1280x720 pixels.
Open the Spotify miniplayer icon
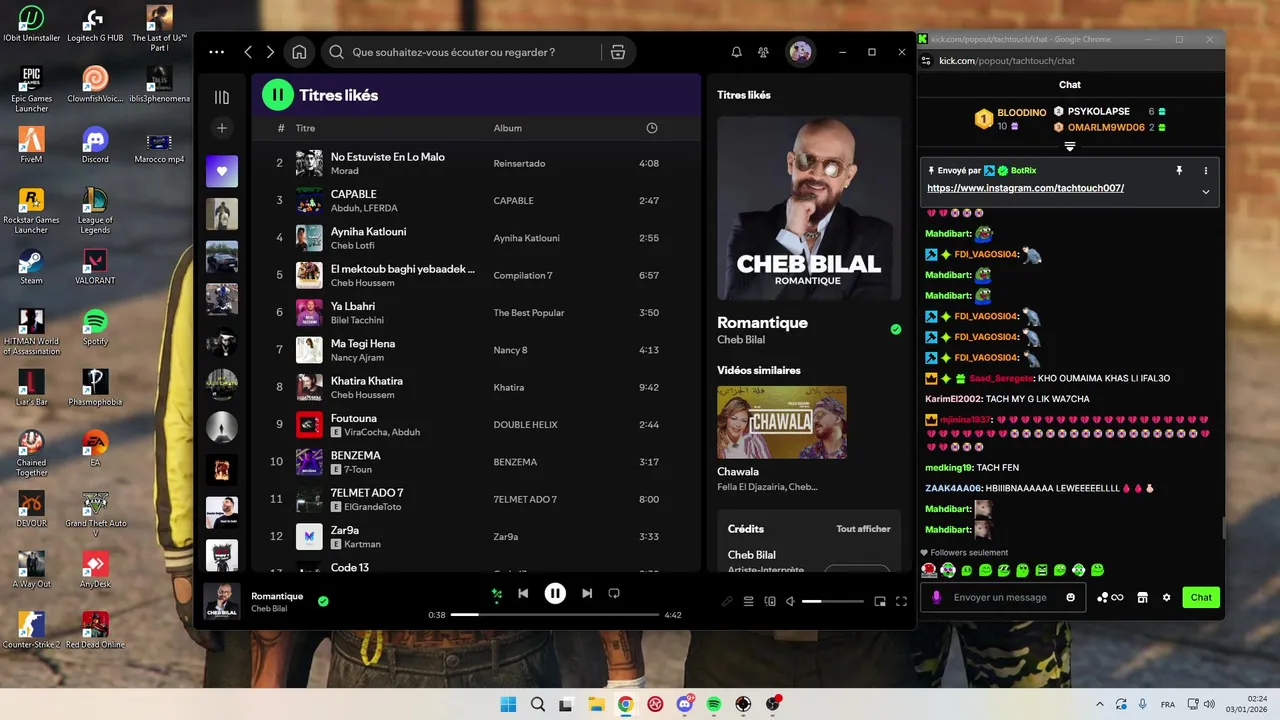(880, 601)
